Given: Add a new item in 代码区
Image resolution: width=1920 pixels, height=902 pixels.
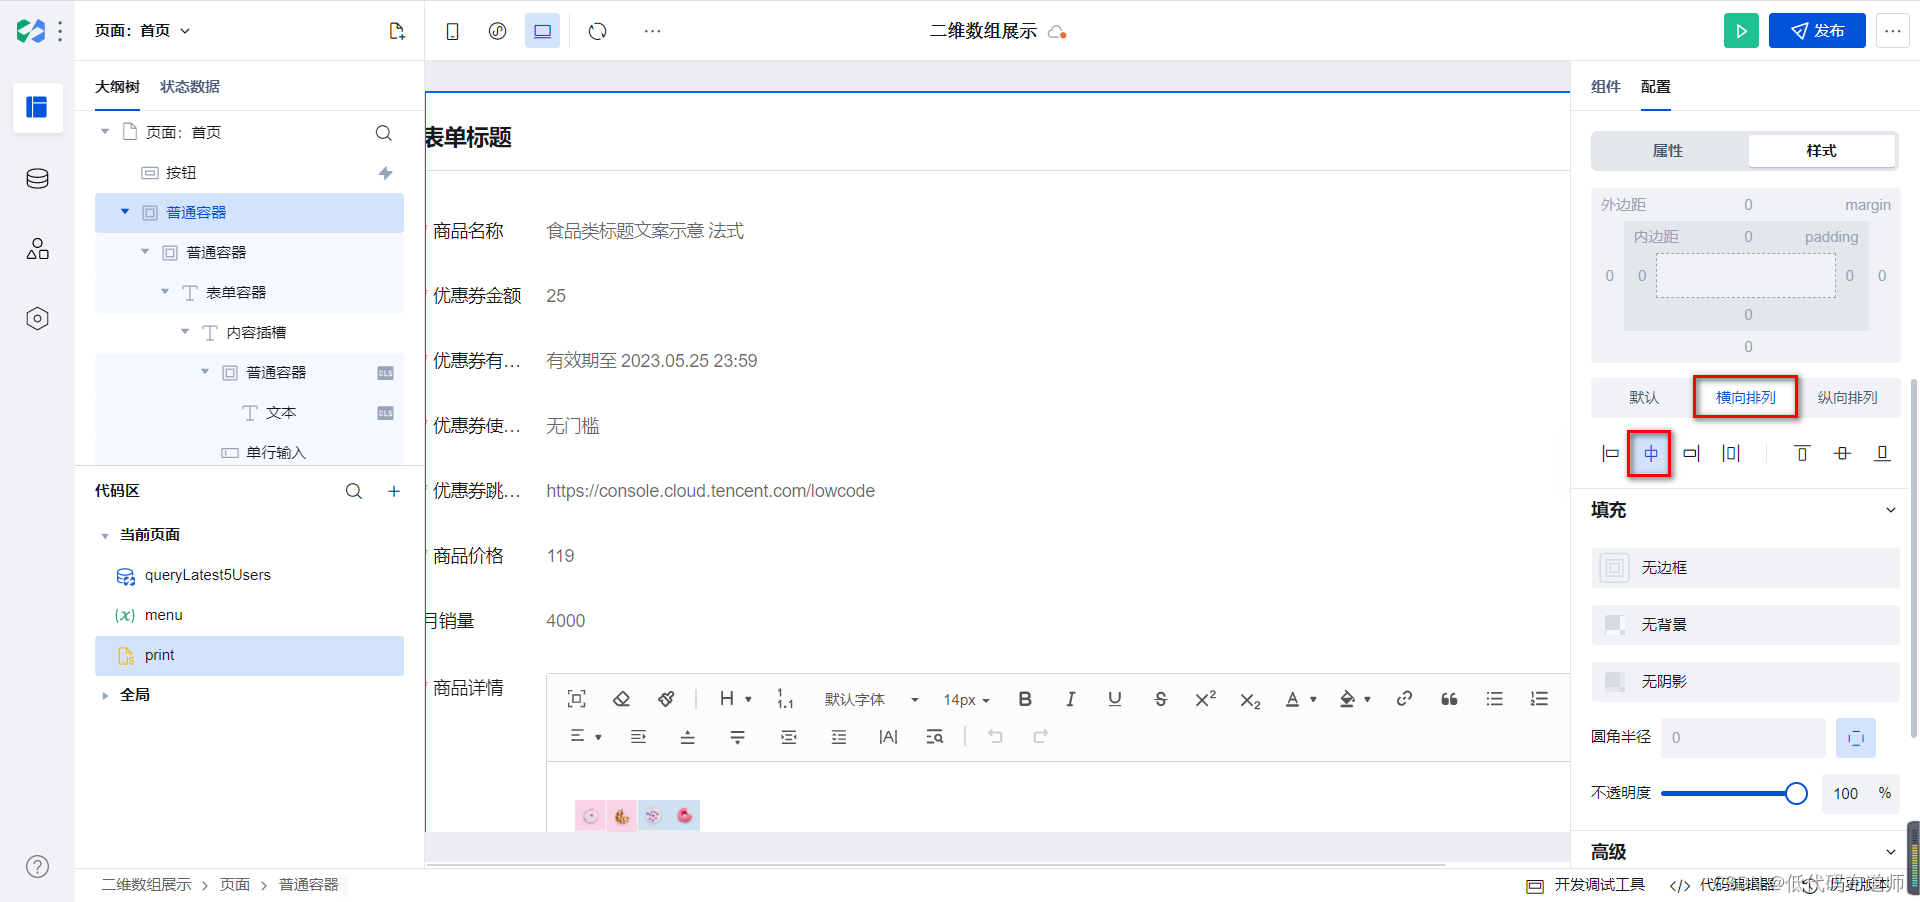Looking at the screenshot, I should click(x=394, y=491).
